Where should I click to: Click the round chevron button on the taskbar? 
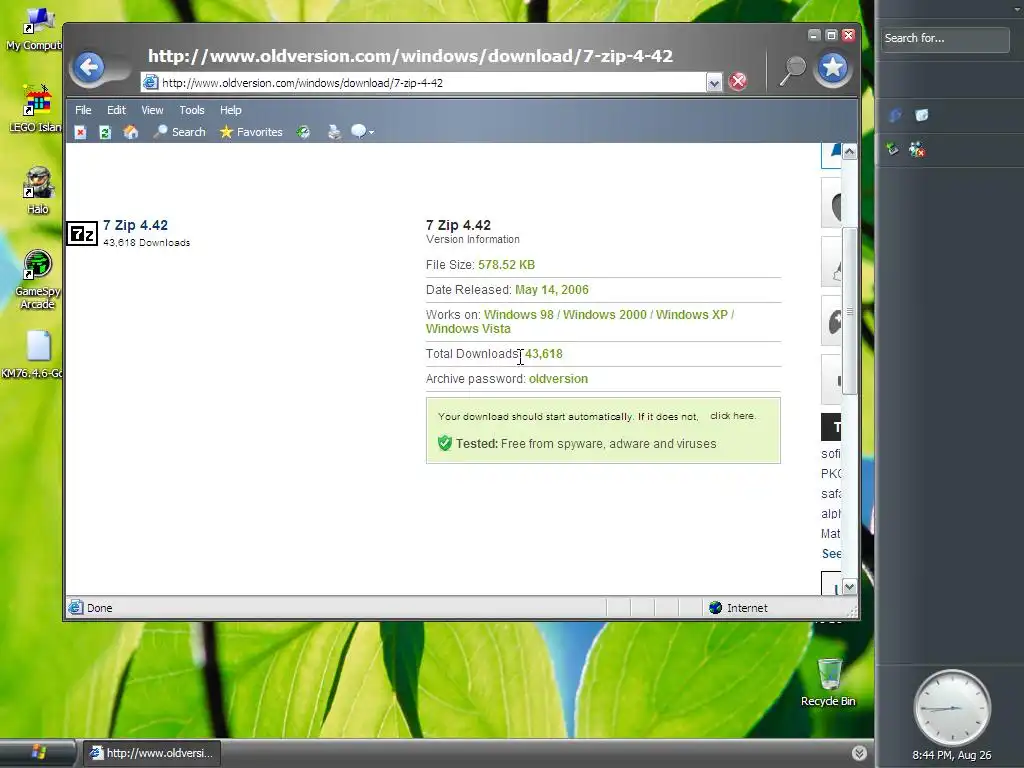(x=859, y=753)
